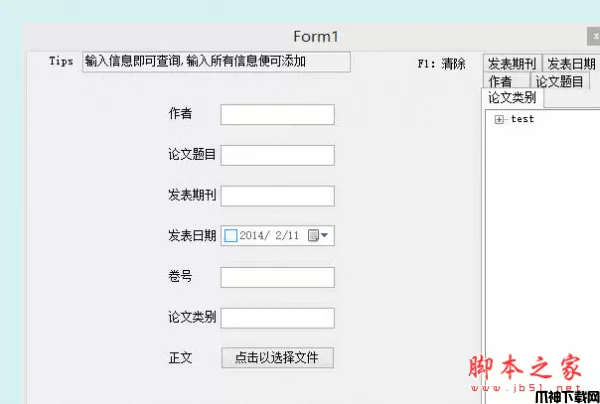
Task: Focus the 论文题目 text box
Action: pyautogui.click(x=277, y=155)
